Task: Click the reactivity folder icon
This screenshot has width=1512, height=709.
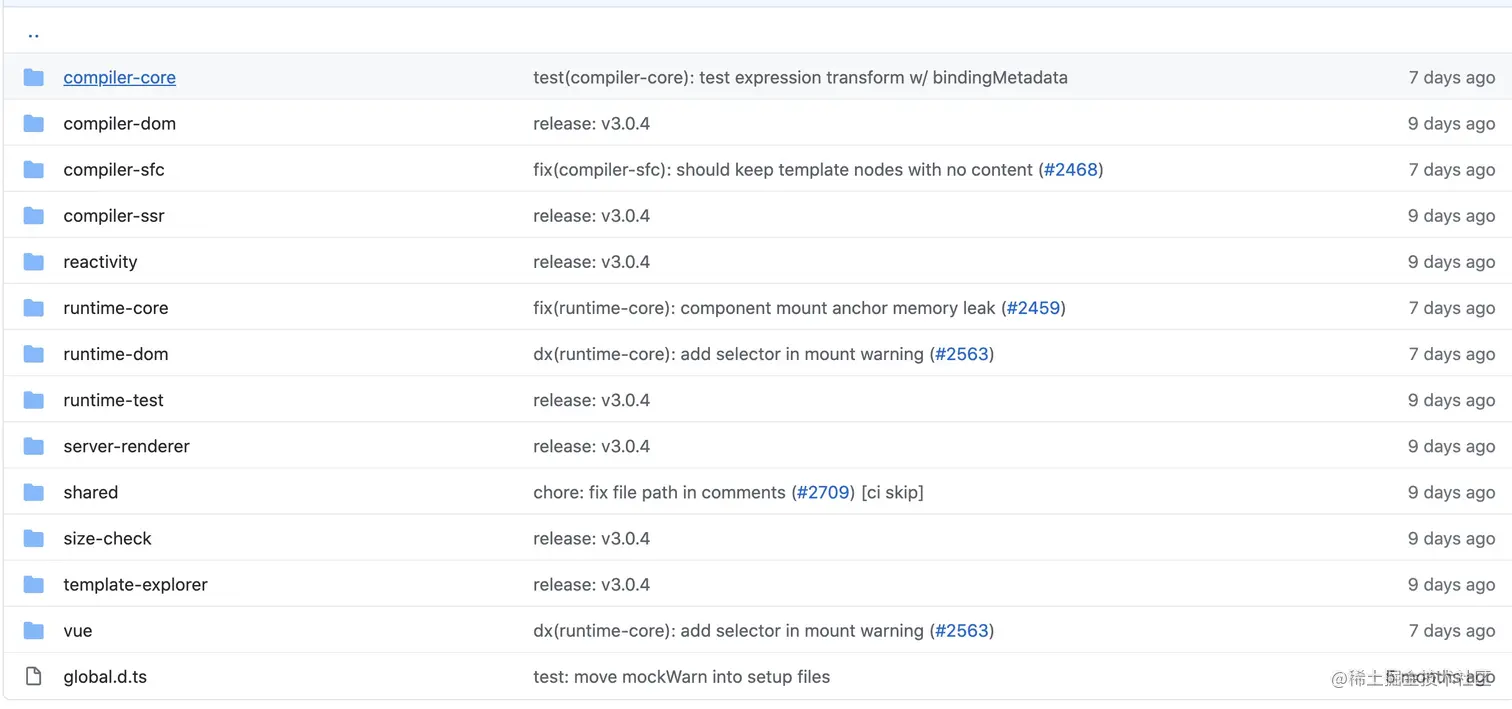Action: coord(34,262)
